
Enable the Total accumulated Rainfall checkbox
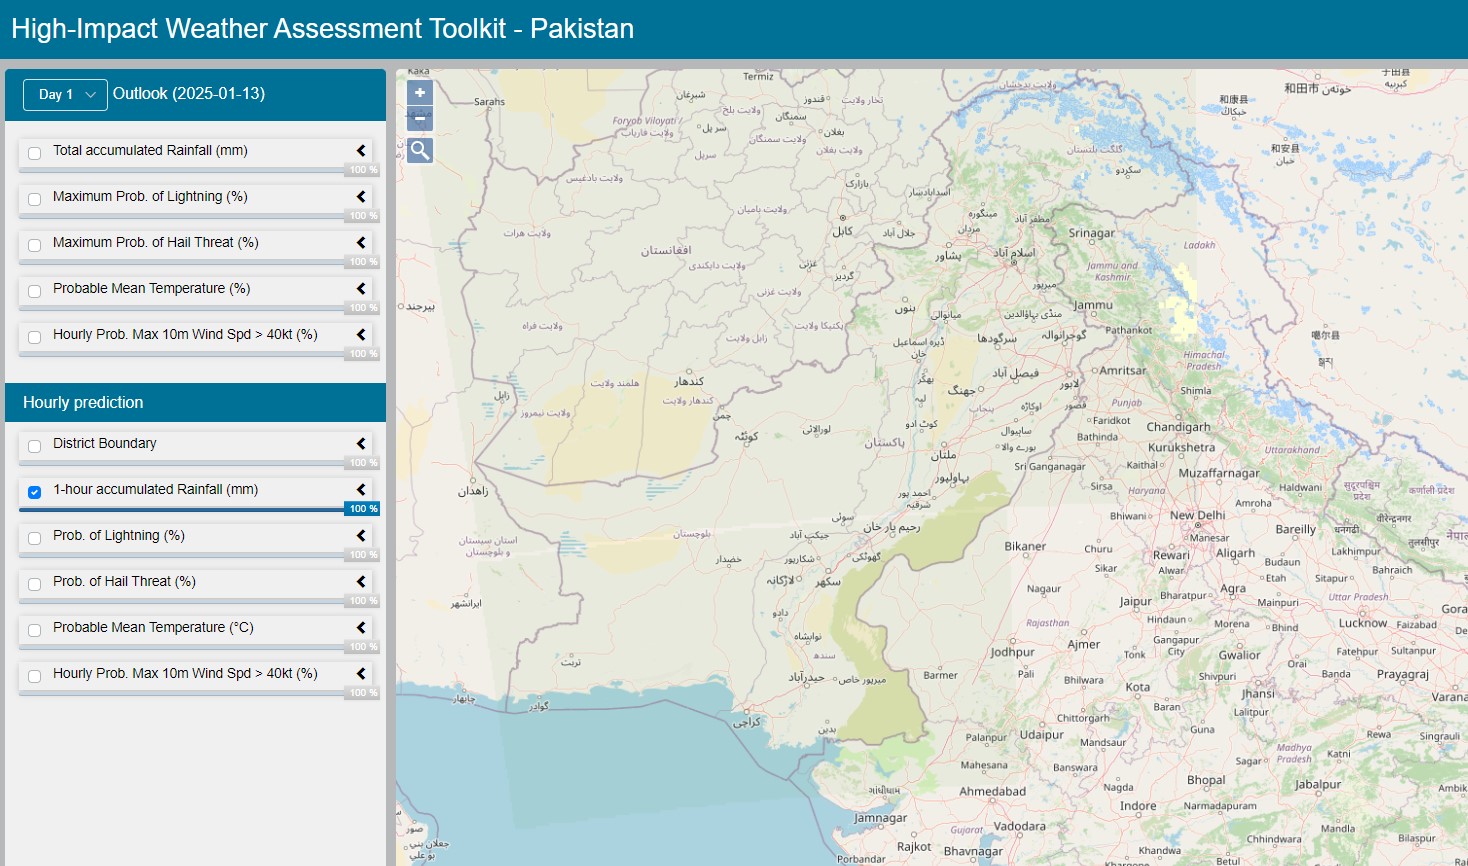click(35, 153)
